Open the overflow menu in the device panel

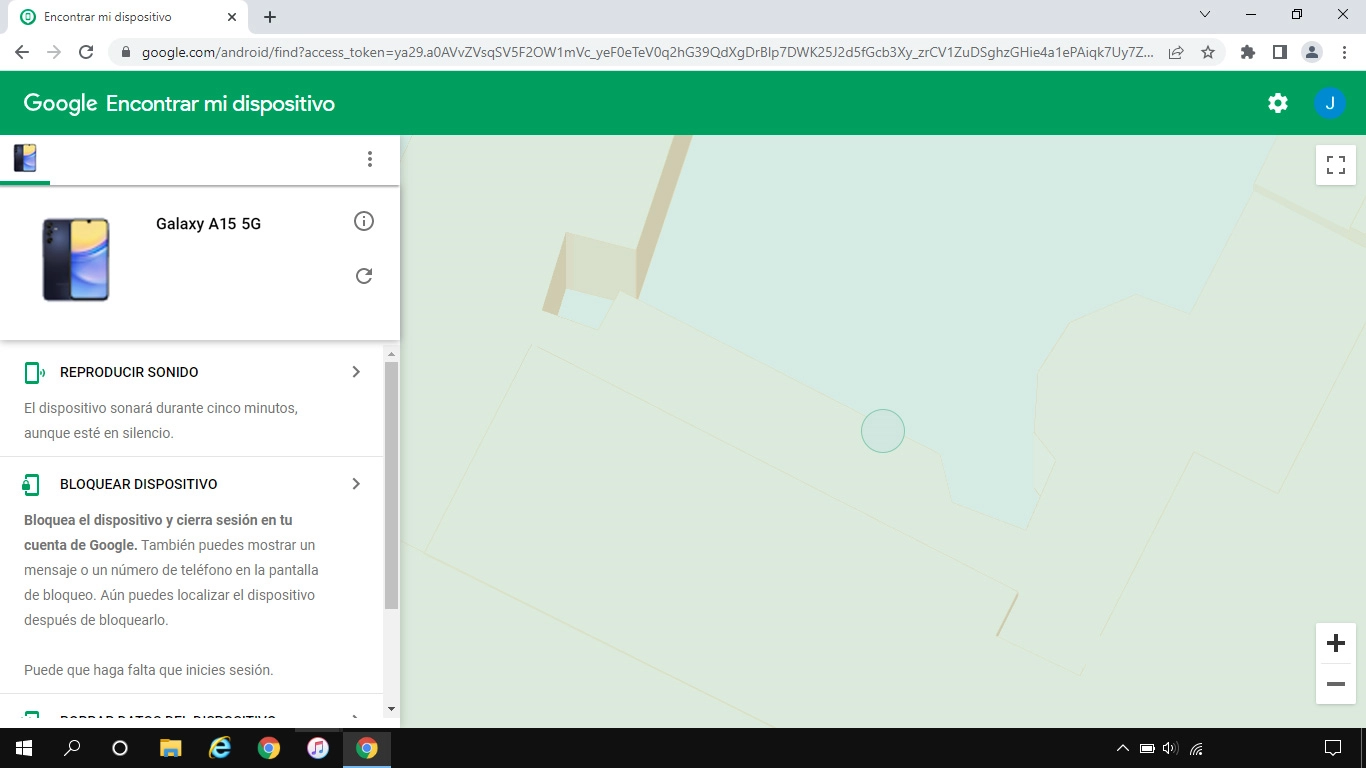(370, 158)
